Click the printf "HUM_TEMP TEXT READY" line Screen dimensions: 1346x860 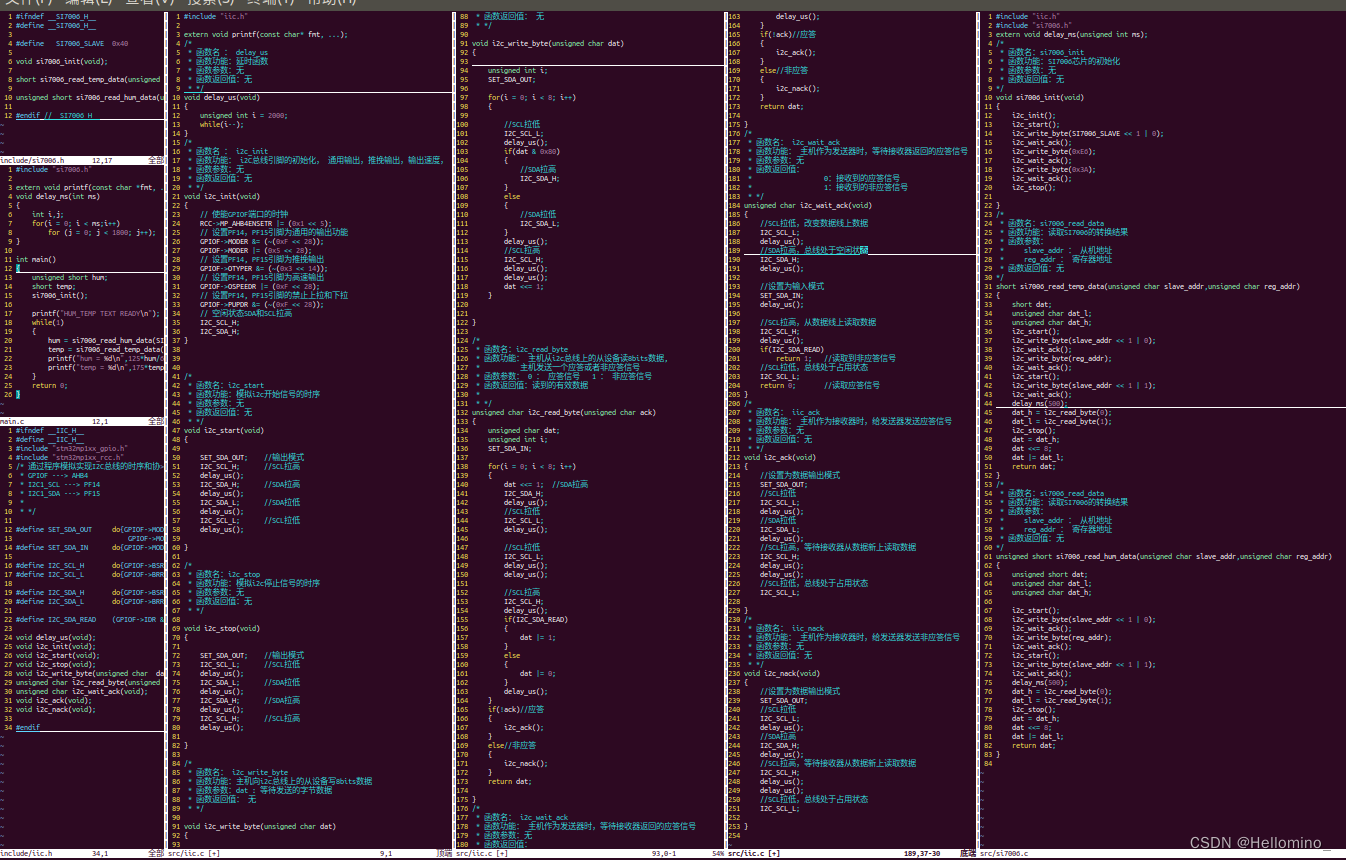pos(95,313)
